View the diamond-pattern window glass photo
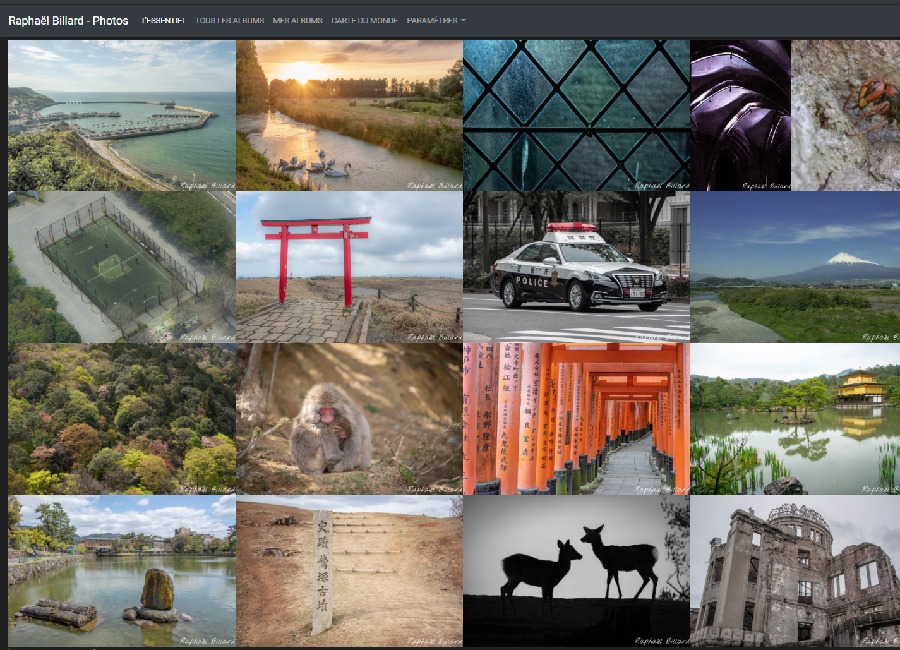900x650 pixels. 576,115
